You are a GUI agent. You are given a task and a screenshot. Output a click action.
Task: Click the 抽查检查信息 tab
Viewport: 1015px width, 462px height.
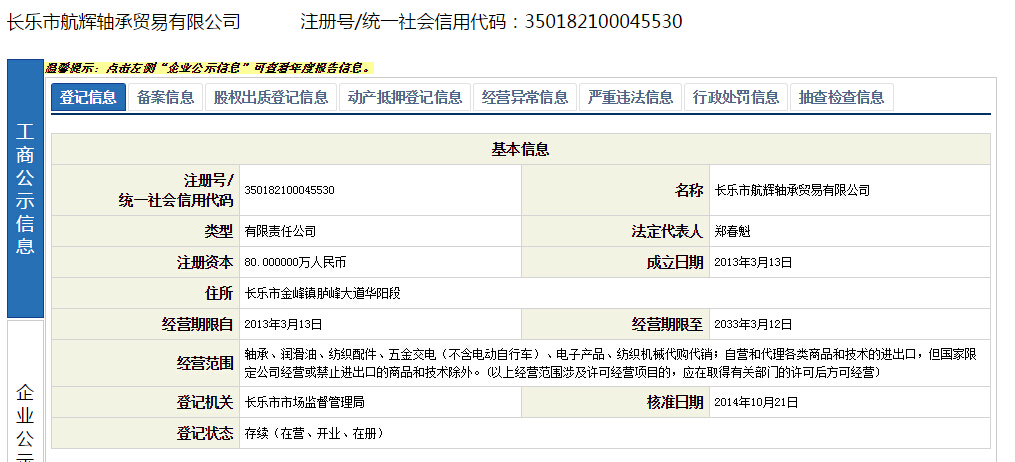tap(842, 97)
